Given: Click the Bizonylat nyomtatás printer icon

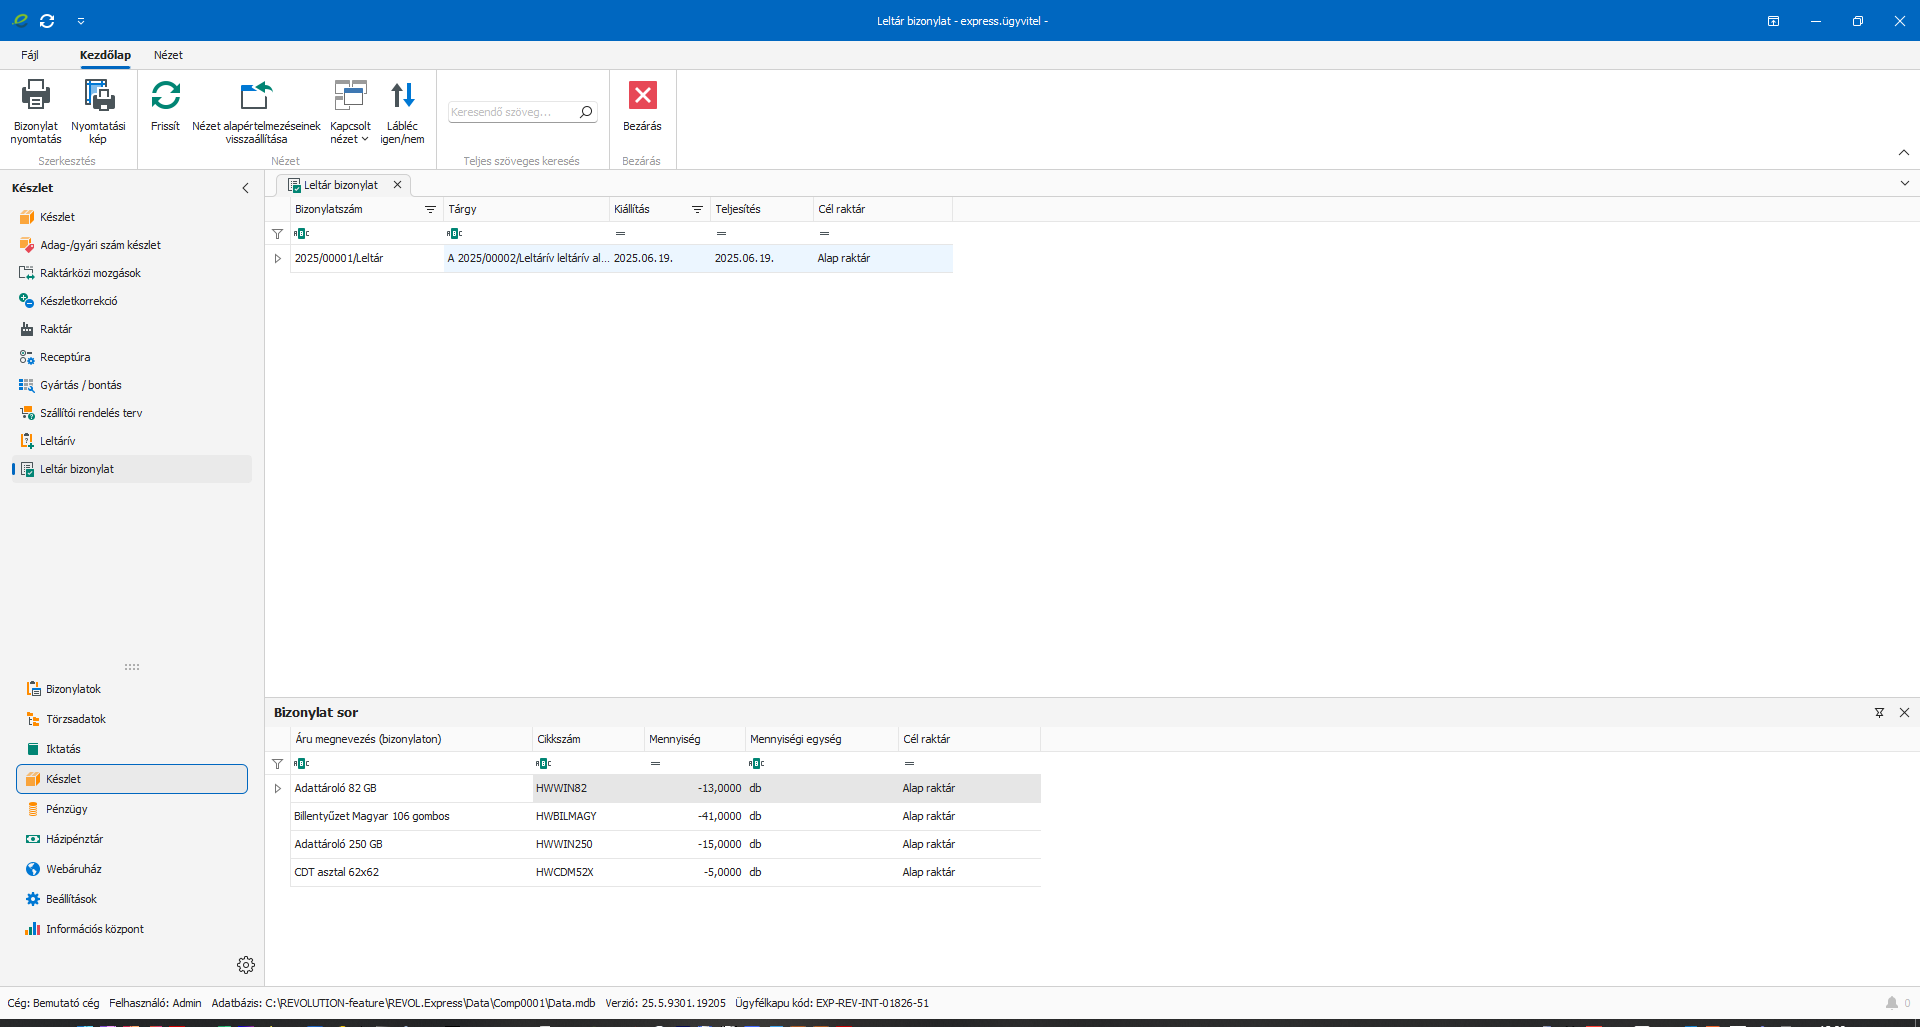Looking at the screenshot, I should pyautogui.click(x=36, y=96).
